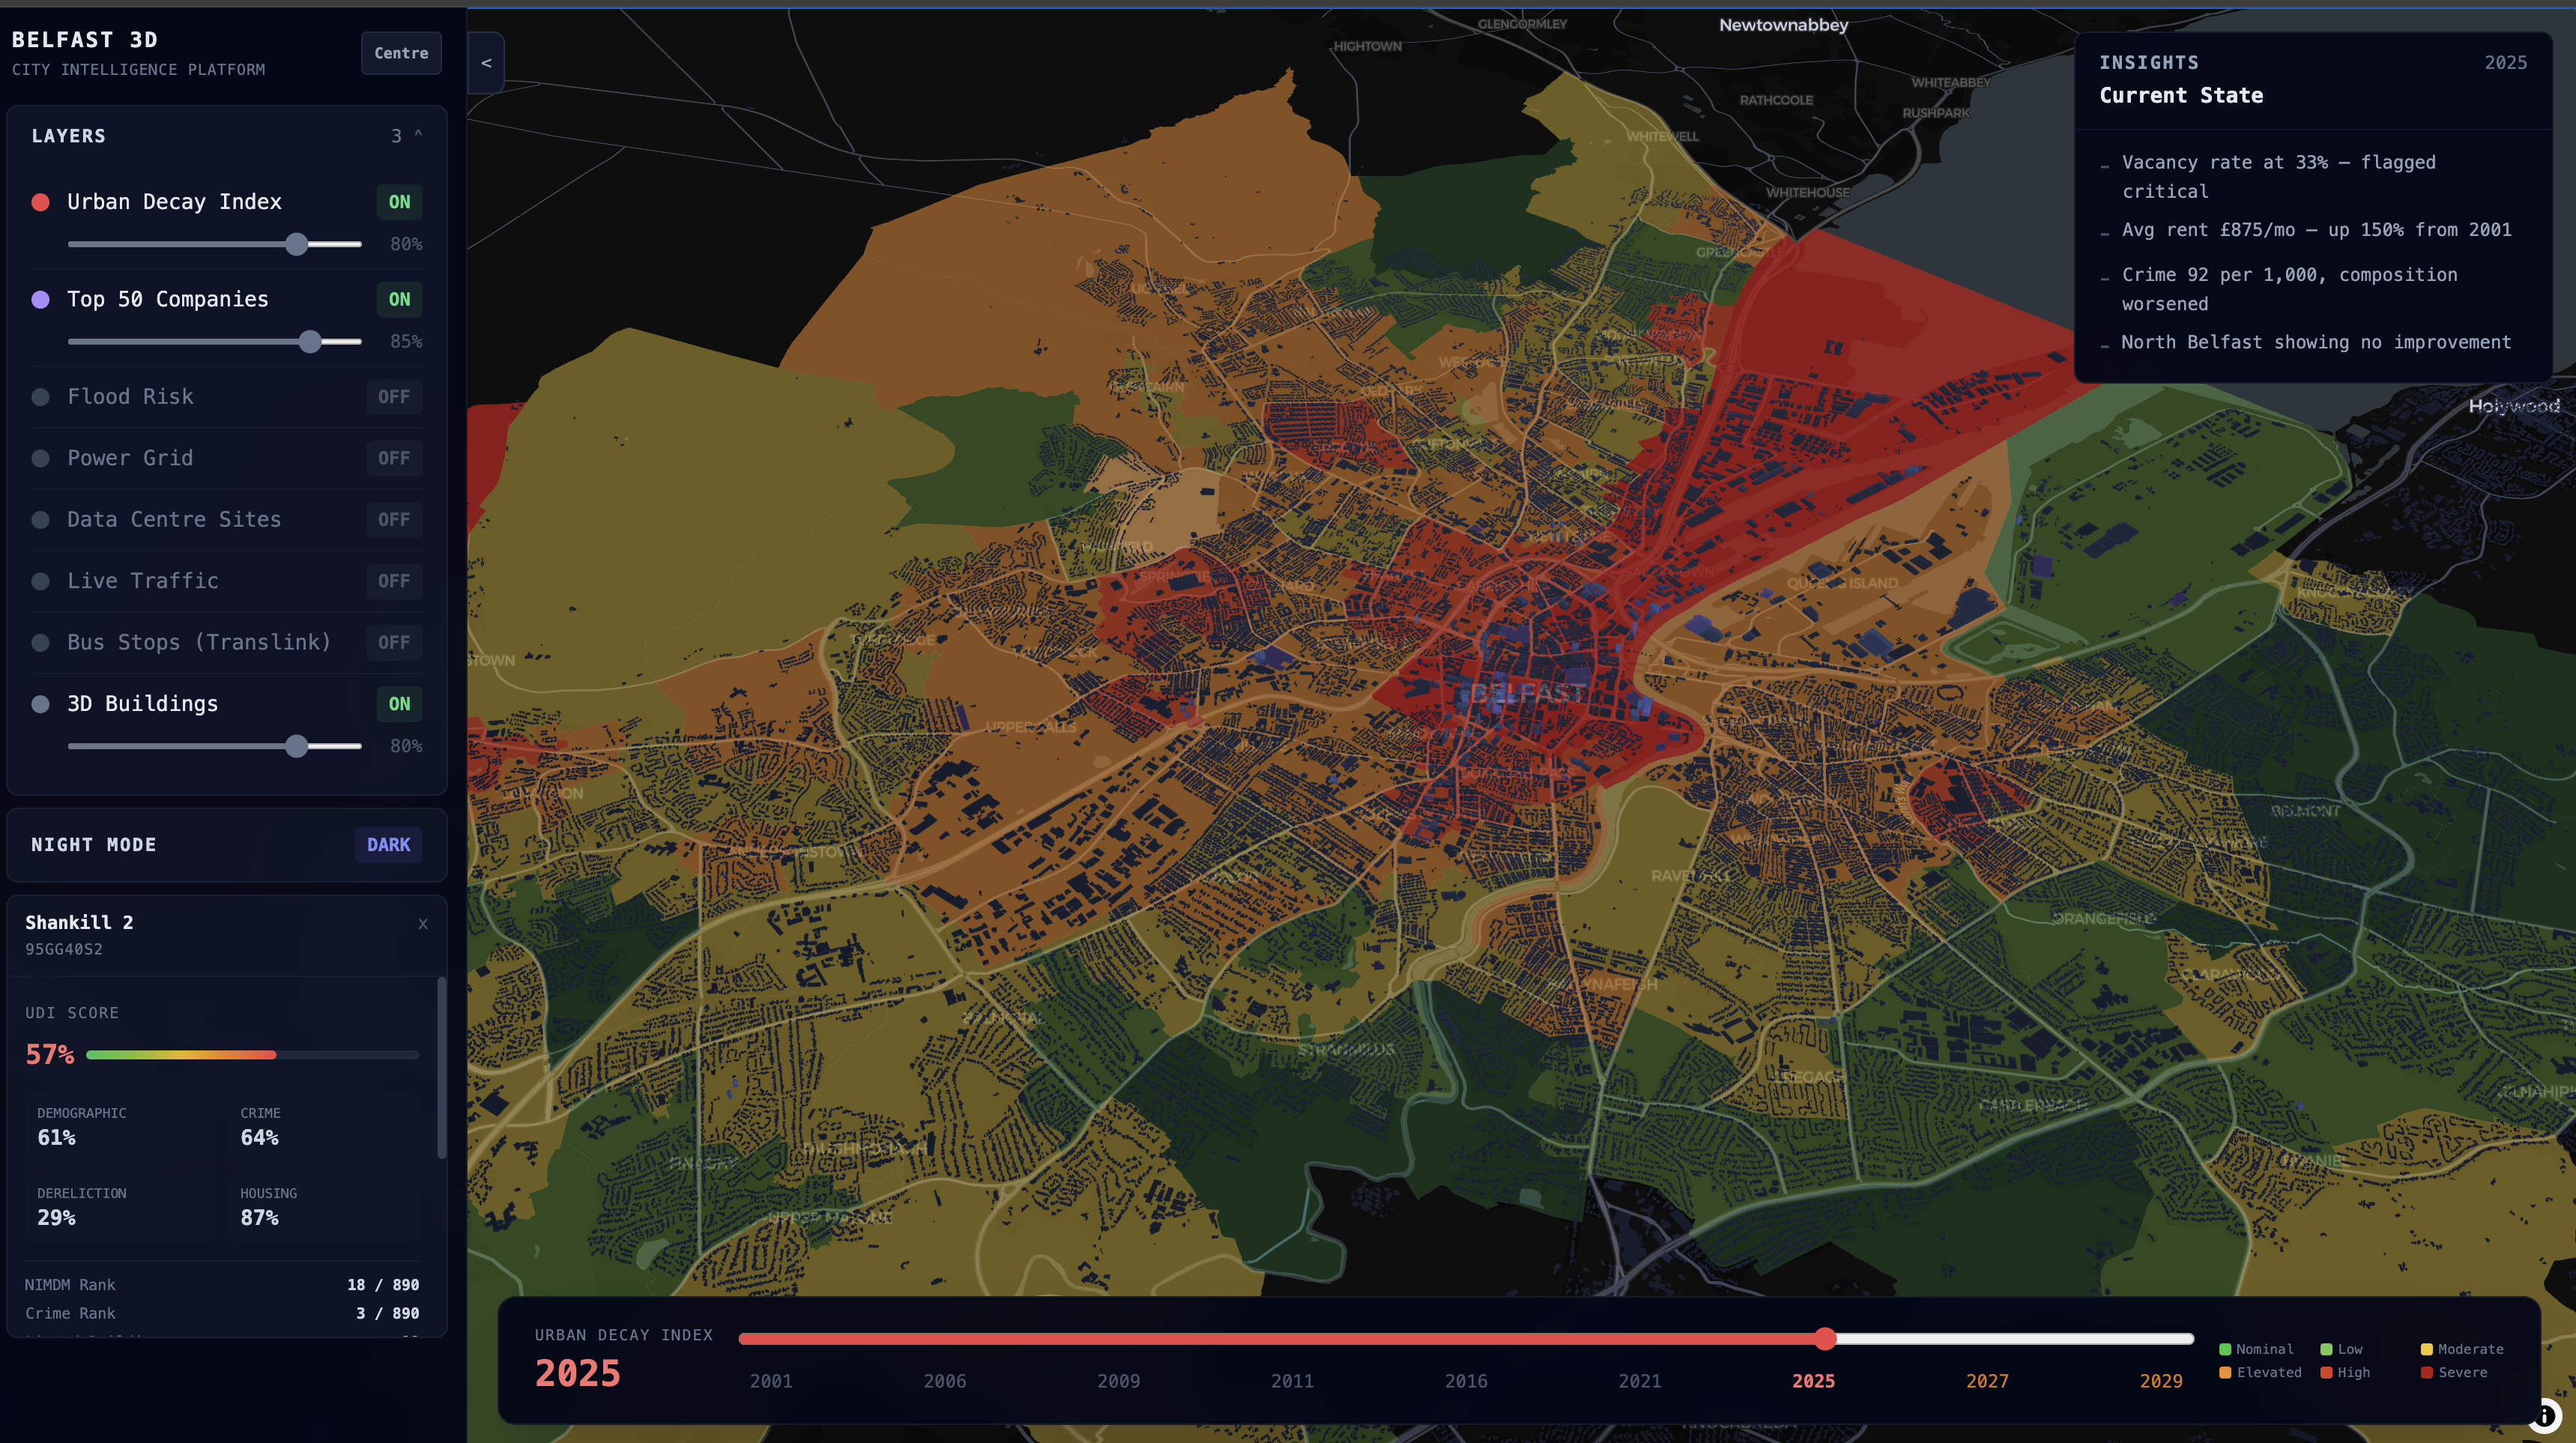
Task: Click the Live Traffic layer dot icon
Action: click(x=41, y=581)
